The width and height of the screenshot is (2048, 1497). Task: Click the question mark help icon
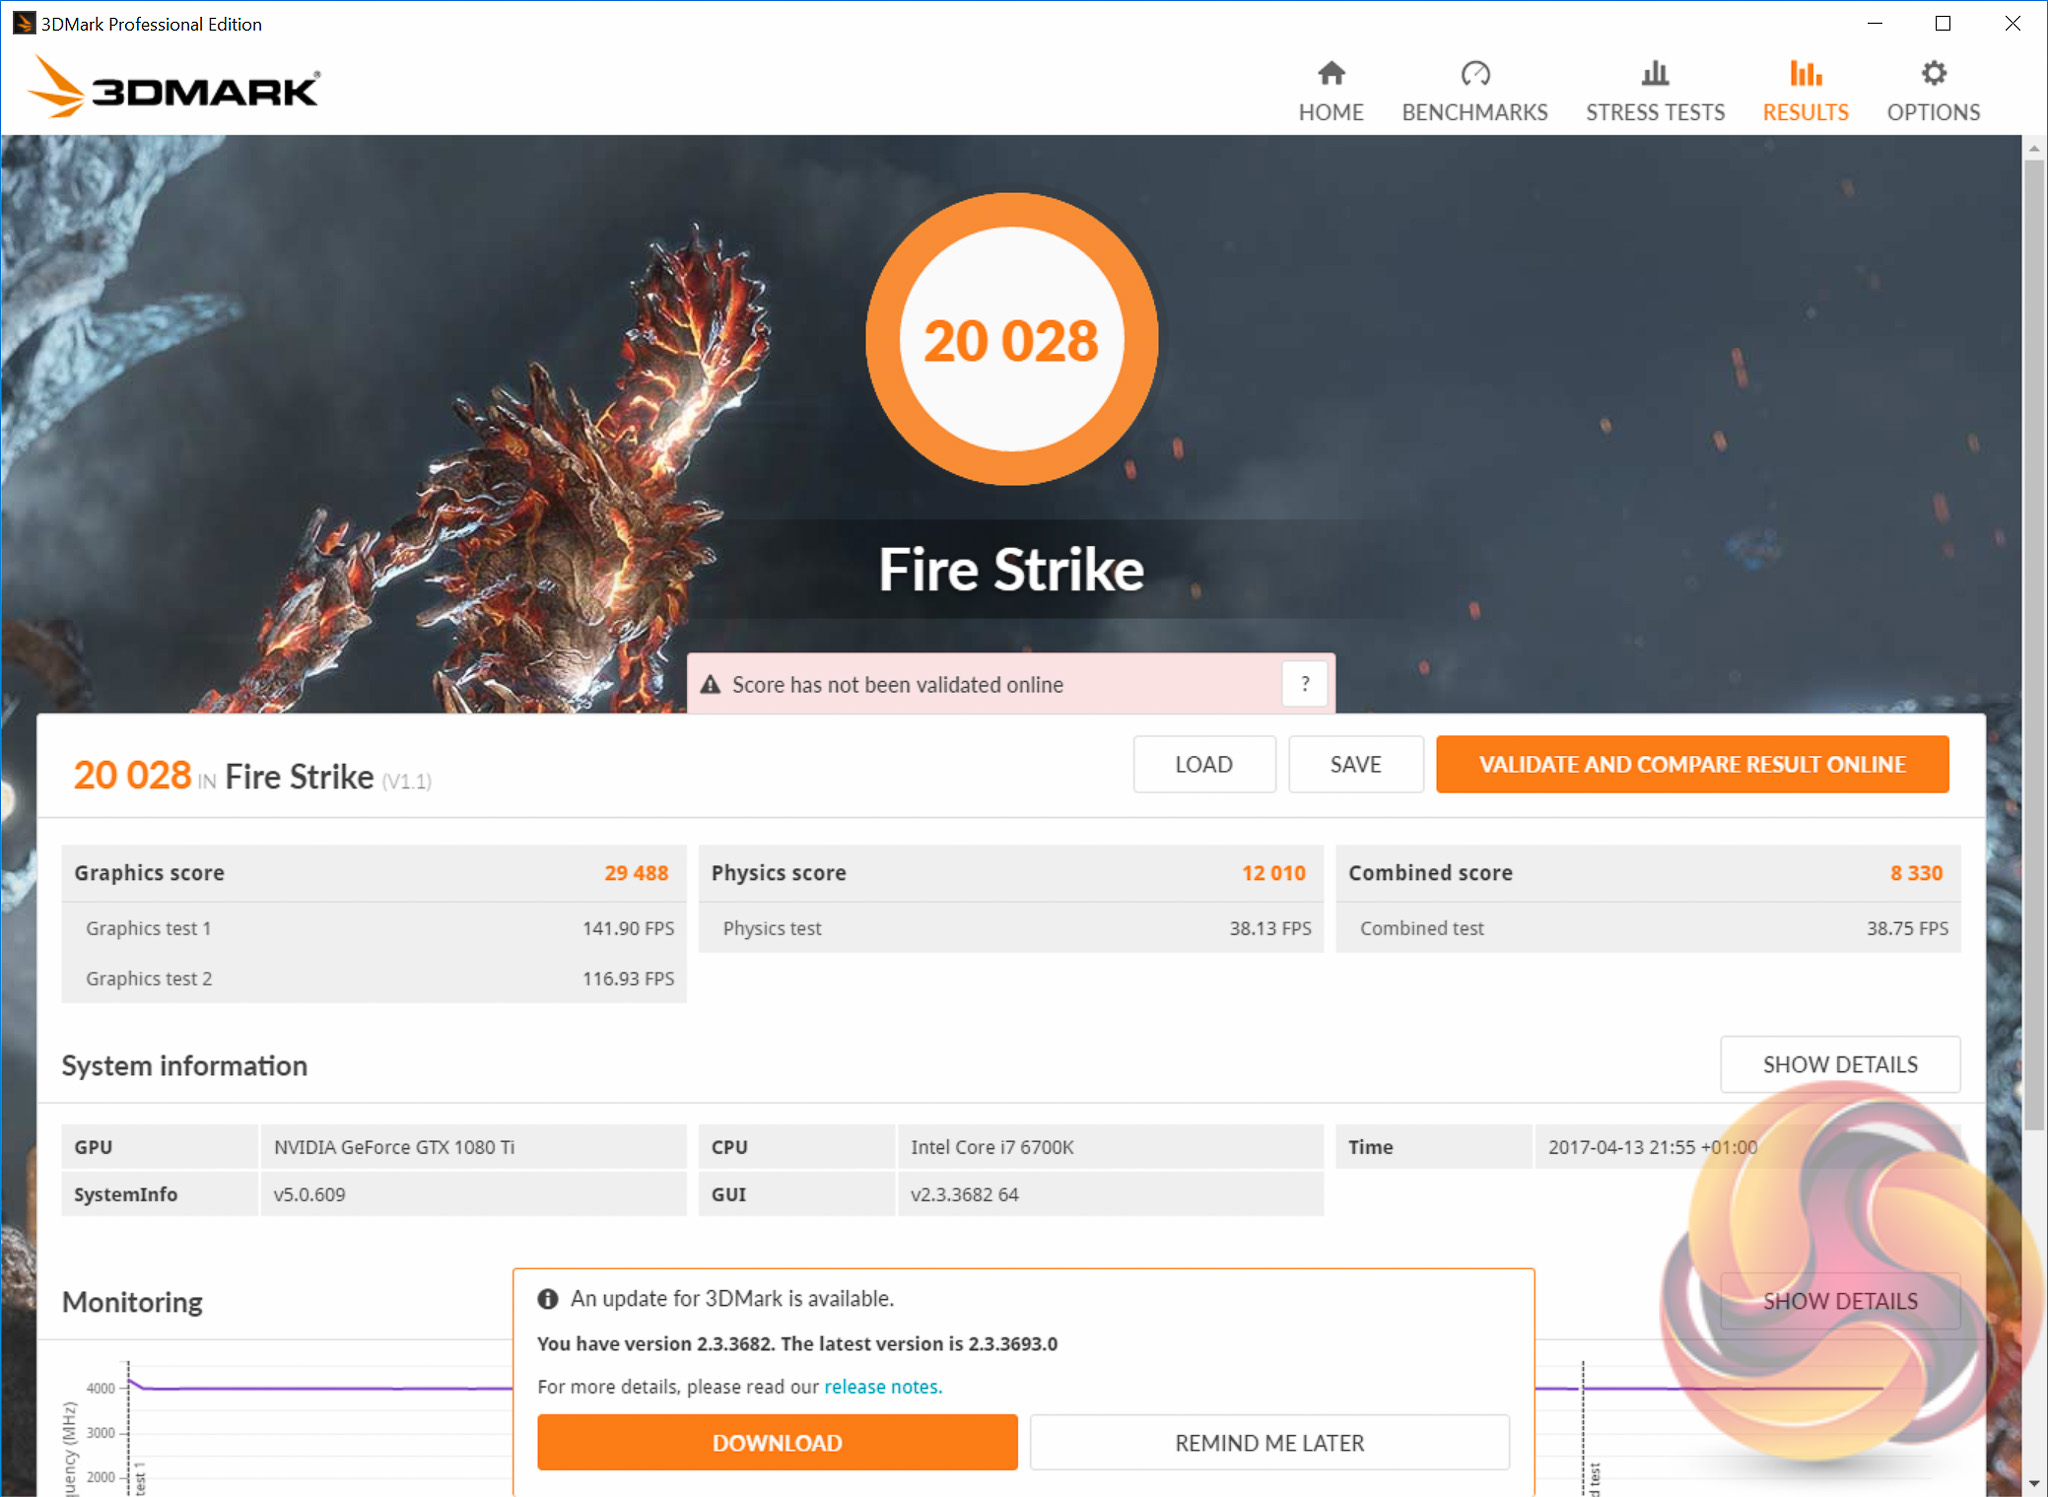1304,684
